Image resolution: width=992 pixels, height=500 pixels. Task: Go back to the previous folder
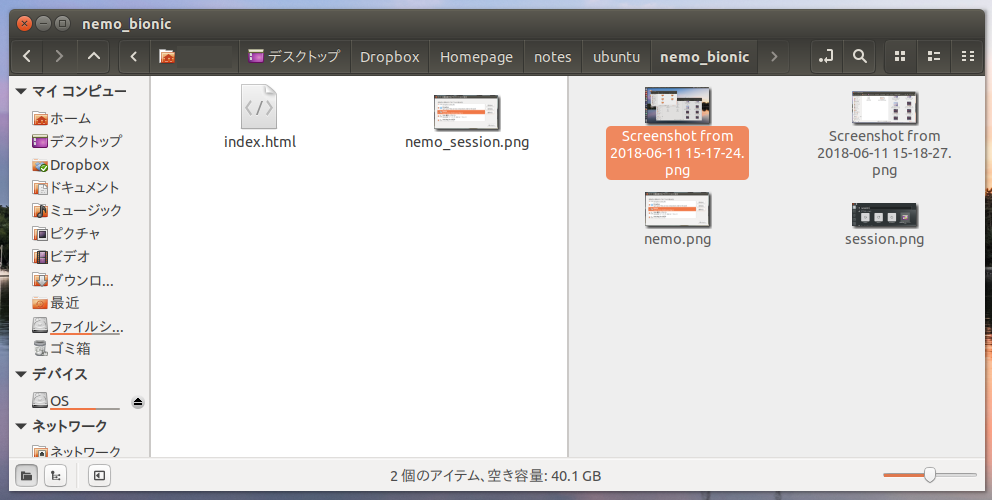[x=27, y=56]
